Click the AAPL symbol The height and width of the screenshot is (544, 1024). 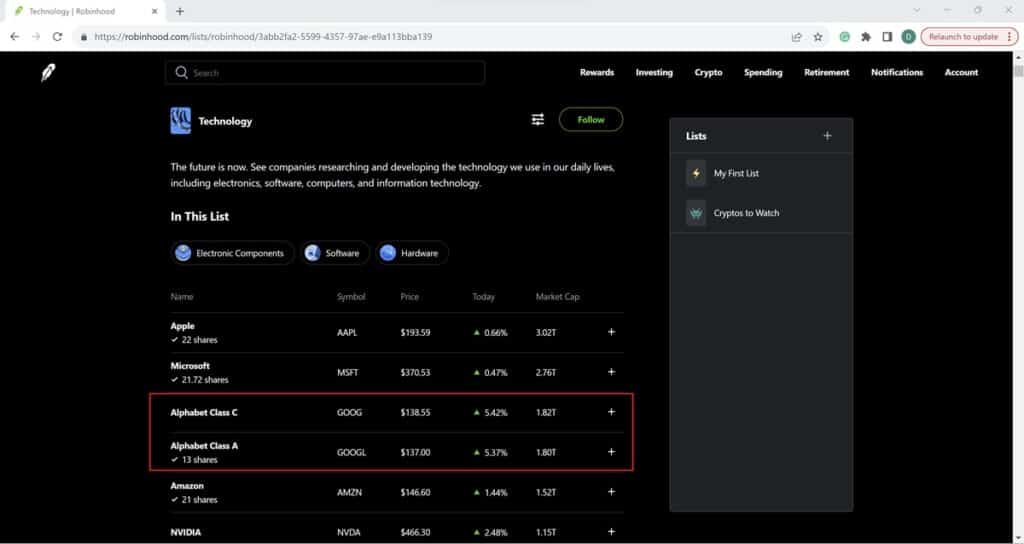[347, 332]
